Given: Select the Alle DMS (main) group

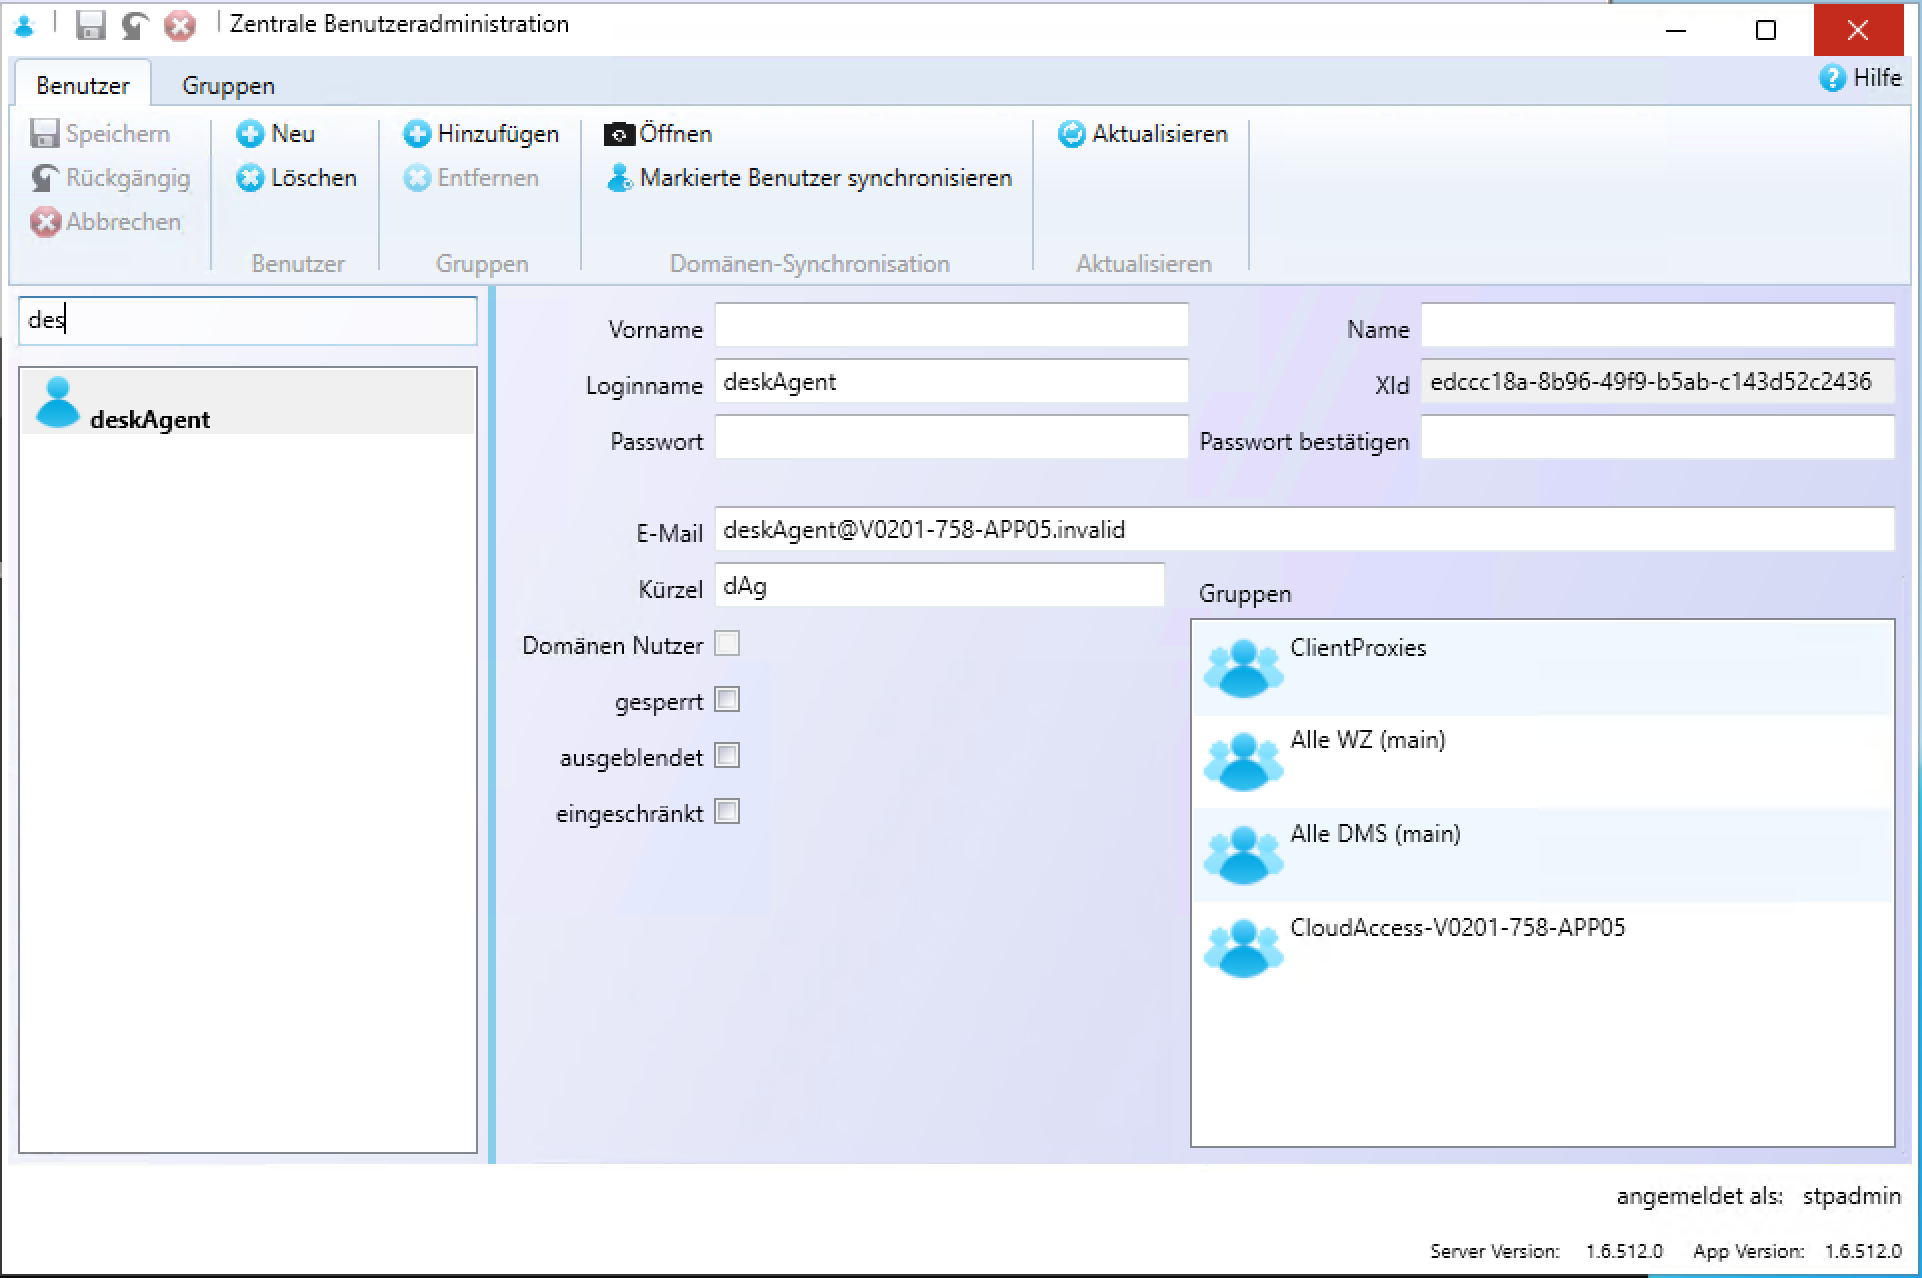Looking at the screenshot, I should click(x=1543, y=855).
